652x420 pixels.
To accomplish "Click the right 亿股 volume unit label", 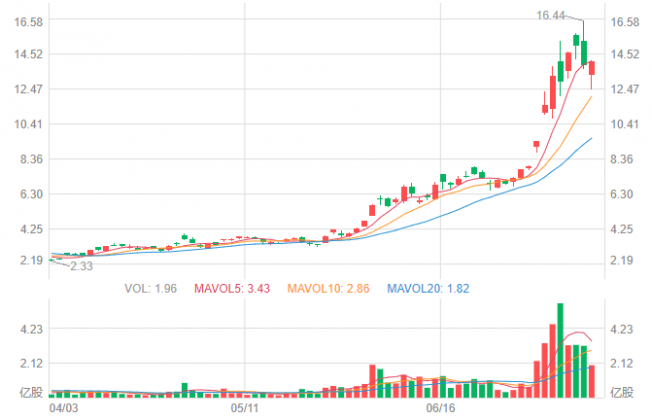I will pyautogui.click(x=622, y=392).
